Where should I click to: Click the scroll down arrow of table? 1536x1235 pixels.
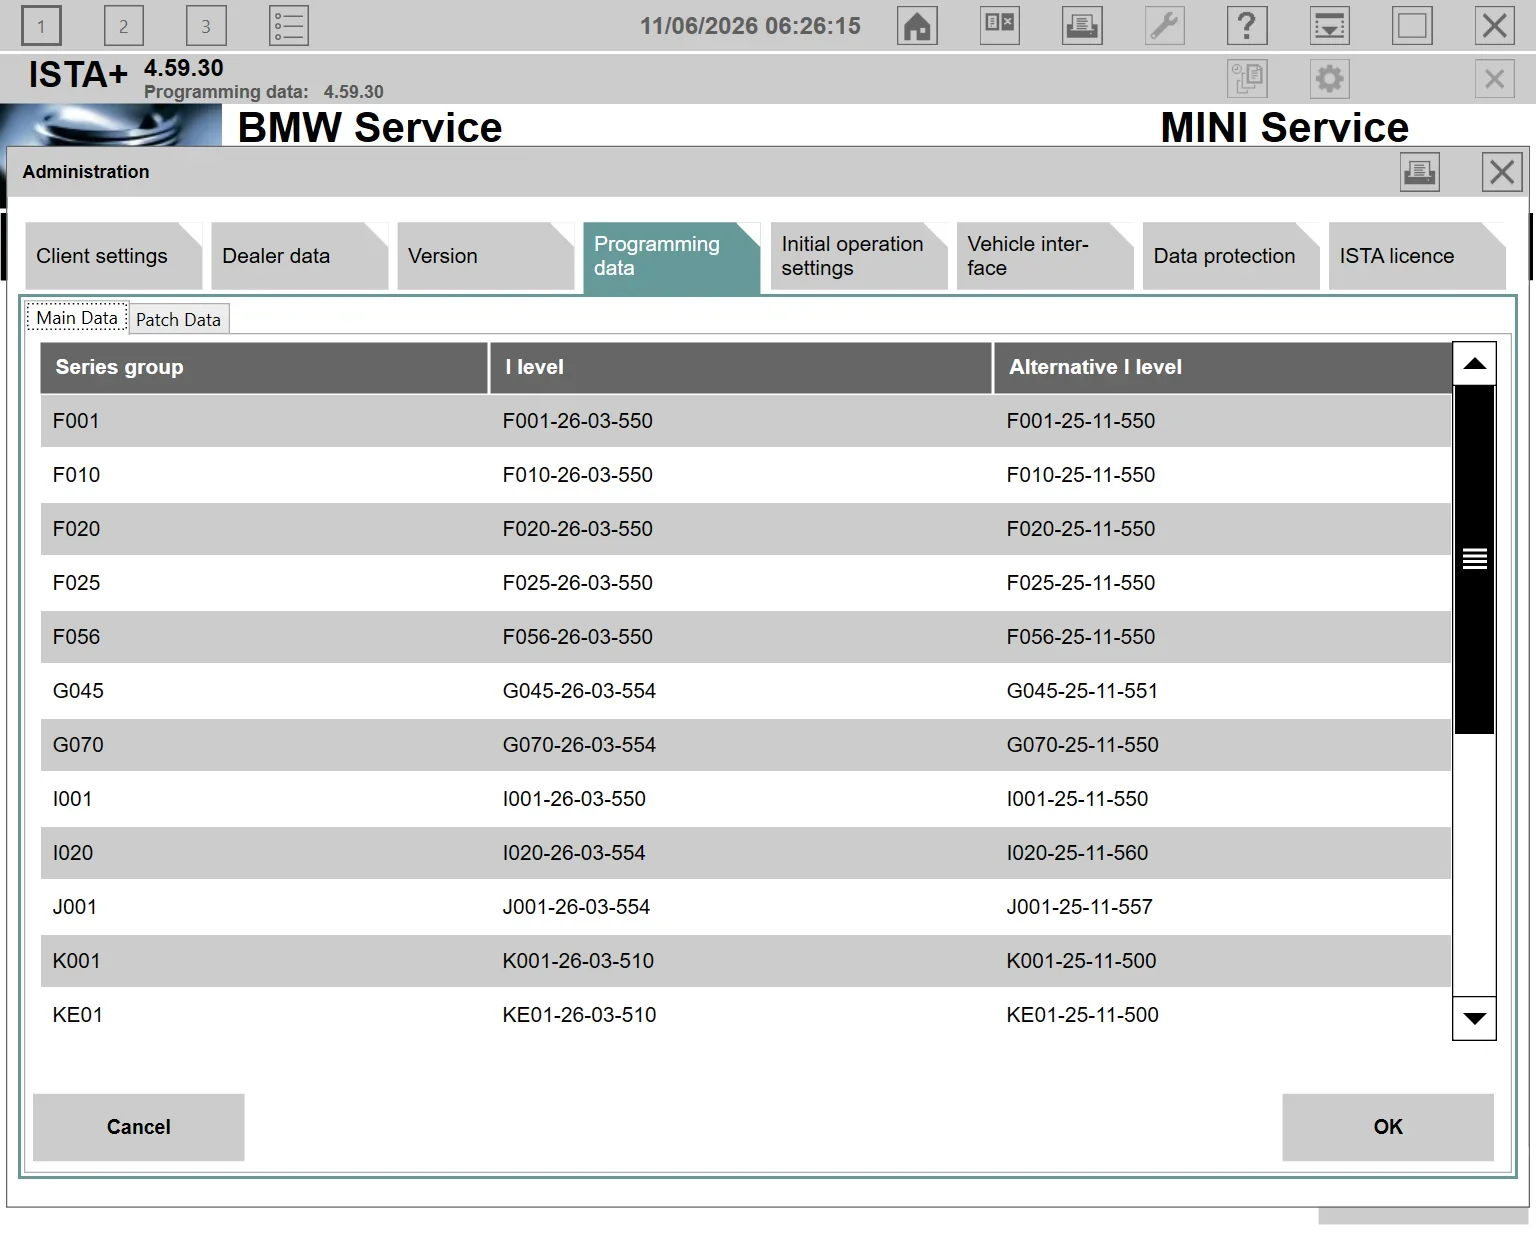point(1474,1018)
